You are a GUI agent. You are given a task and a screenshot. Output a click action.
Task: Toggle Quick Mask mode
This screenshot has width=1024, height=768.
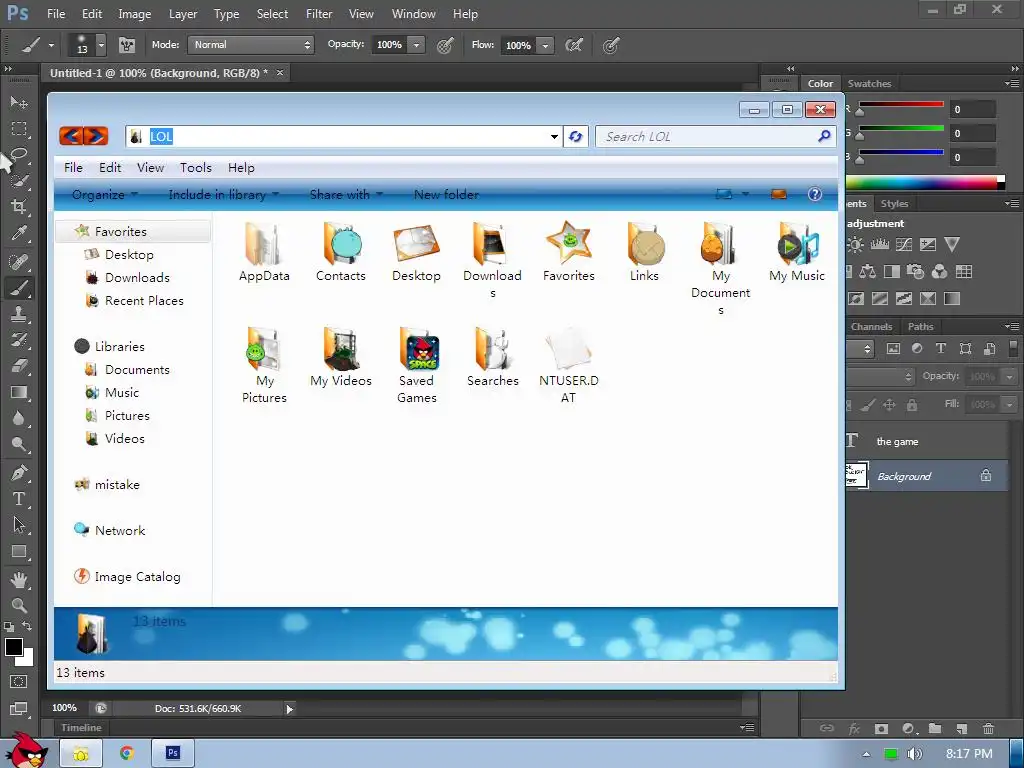pos(19,682)
